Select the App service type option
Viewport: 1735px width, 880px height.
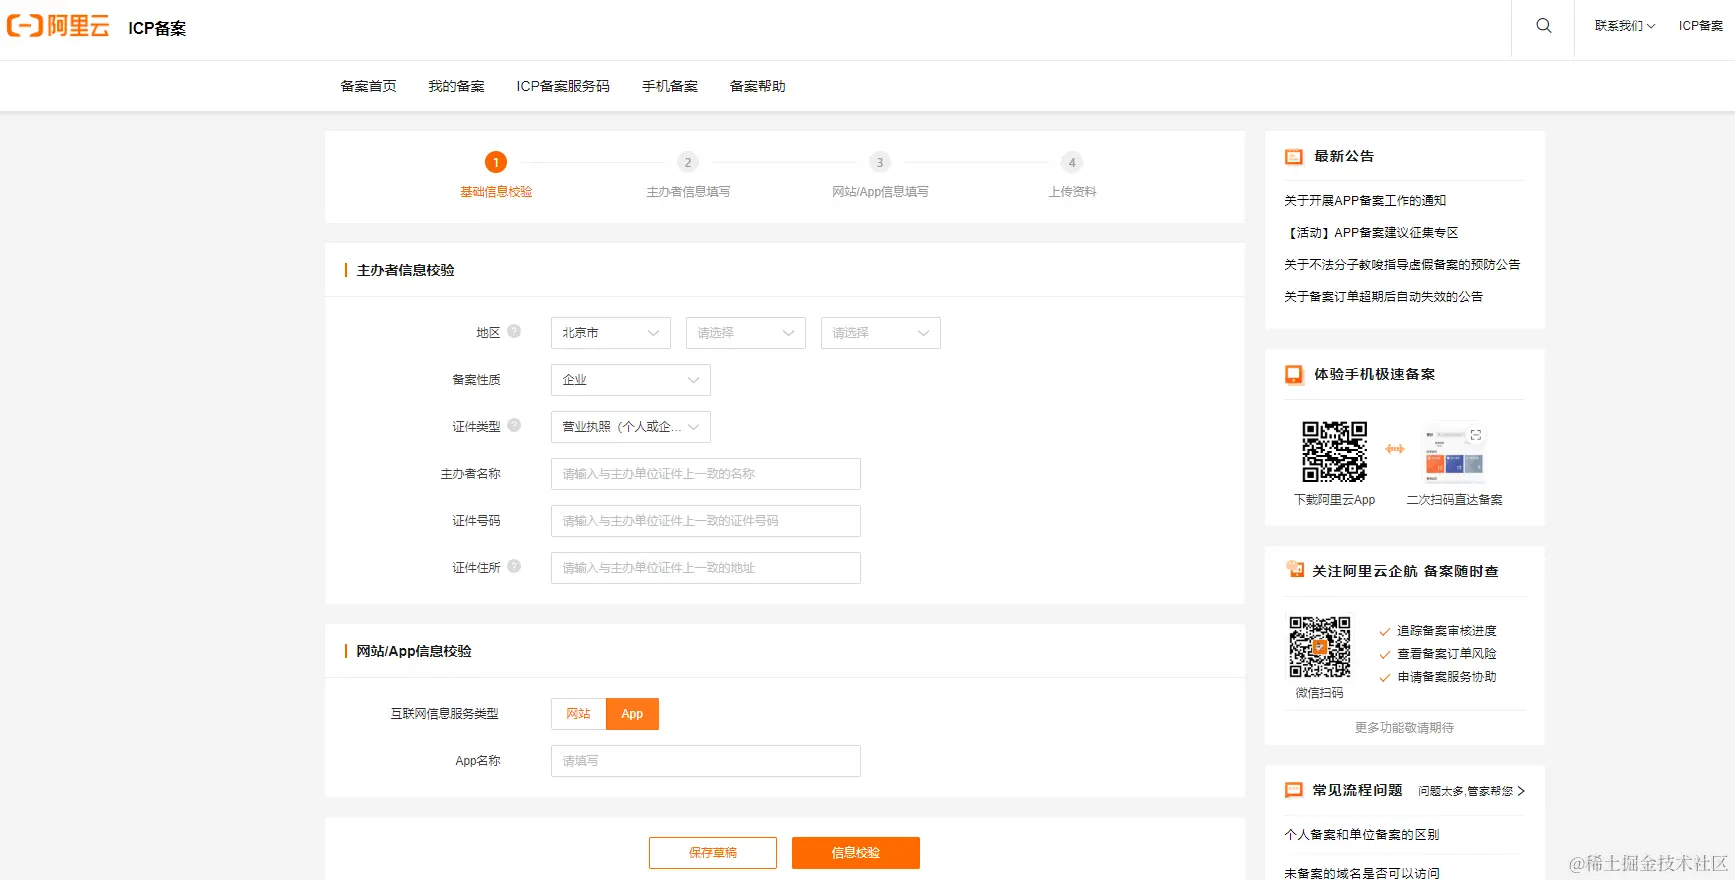point(632,713)
